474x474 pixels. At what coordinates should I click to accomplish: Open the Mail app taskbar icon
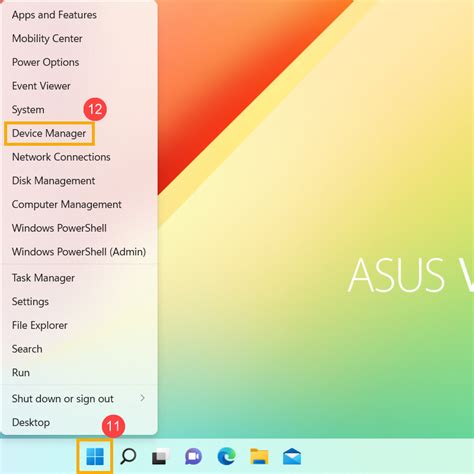(292, 457)
